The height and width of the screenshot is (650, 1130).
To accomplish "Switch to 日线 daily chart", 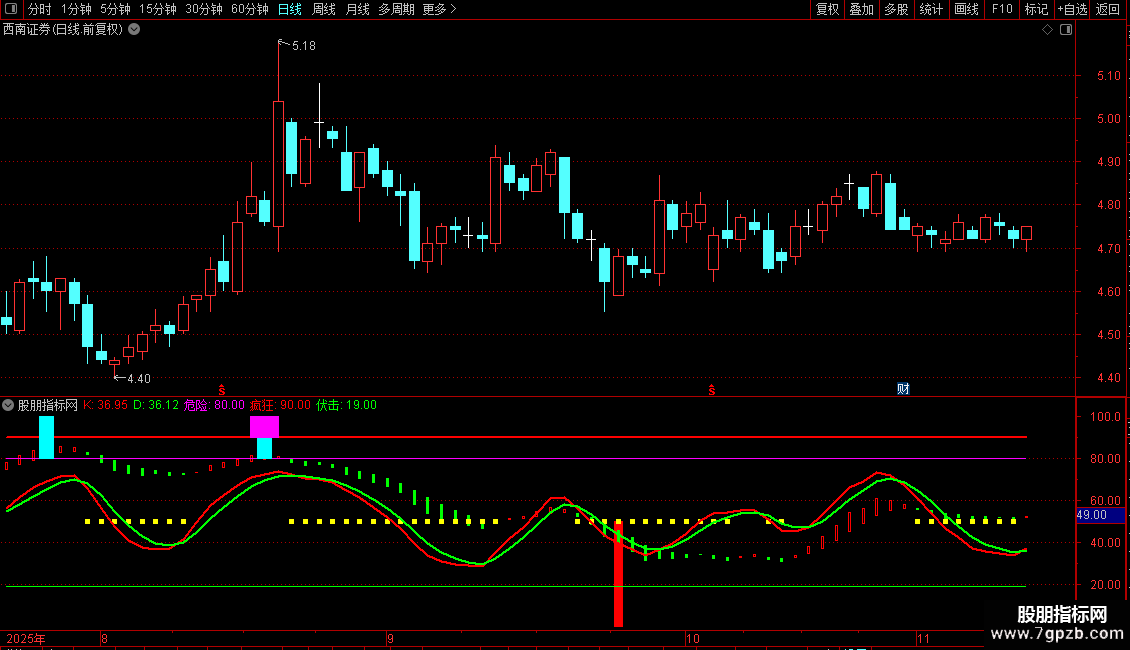I will [290, 9].
